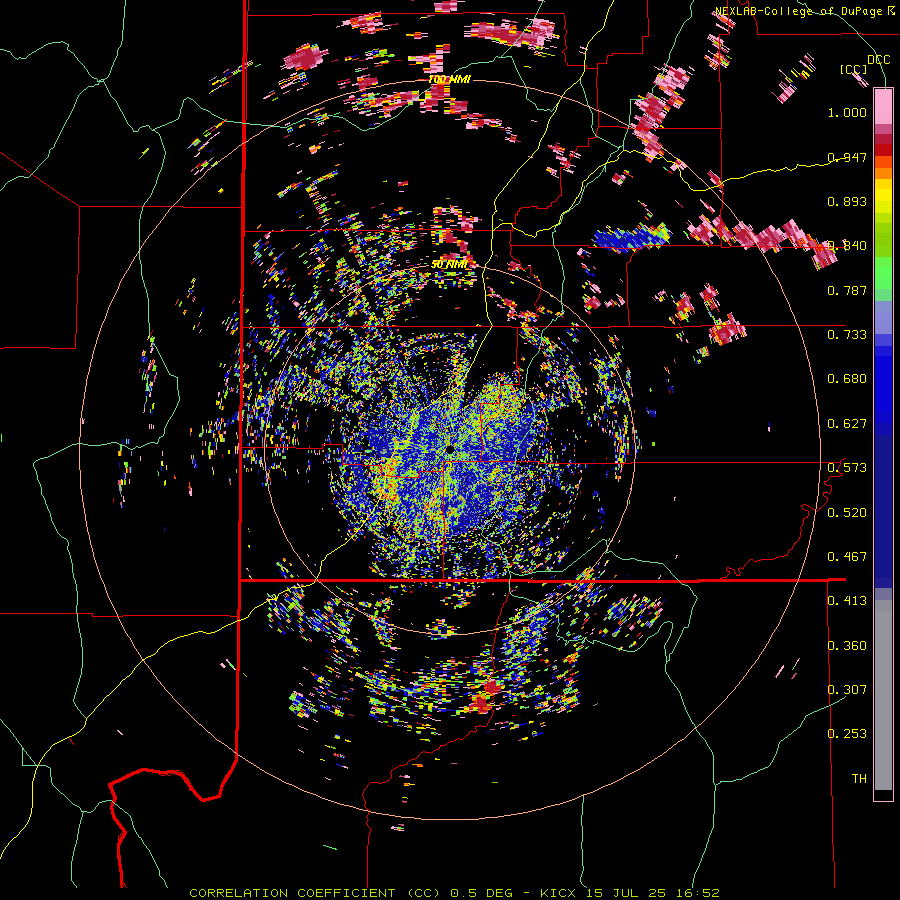Click the black radar site dot at center

click(x=449, y=448)
